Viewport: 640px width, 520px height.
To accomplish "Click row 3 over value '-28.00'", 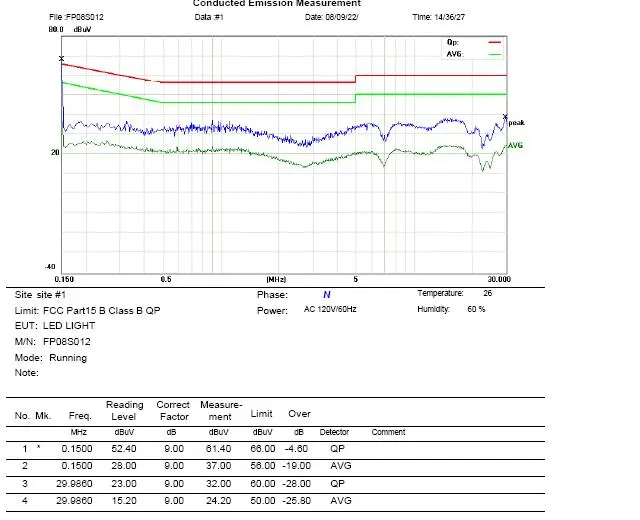I will 296,484.
